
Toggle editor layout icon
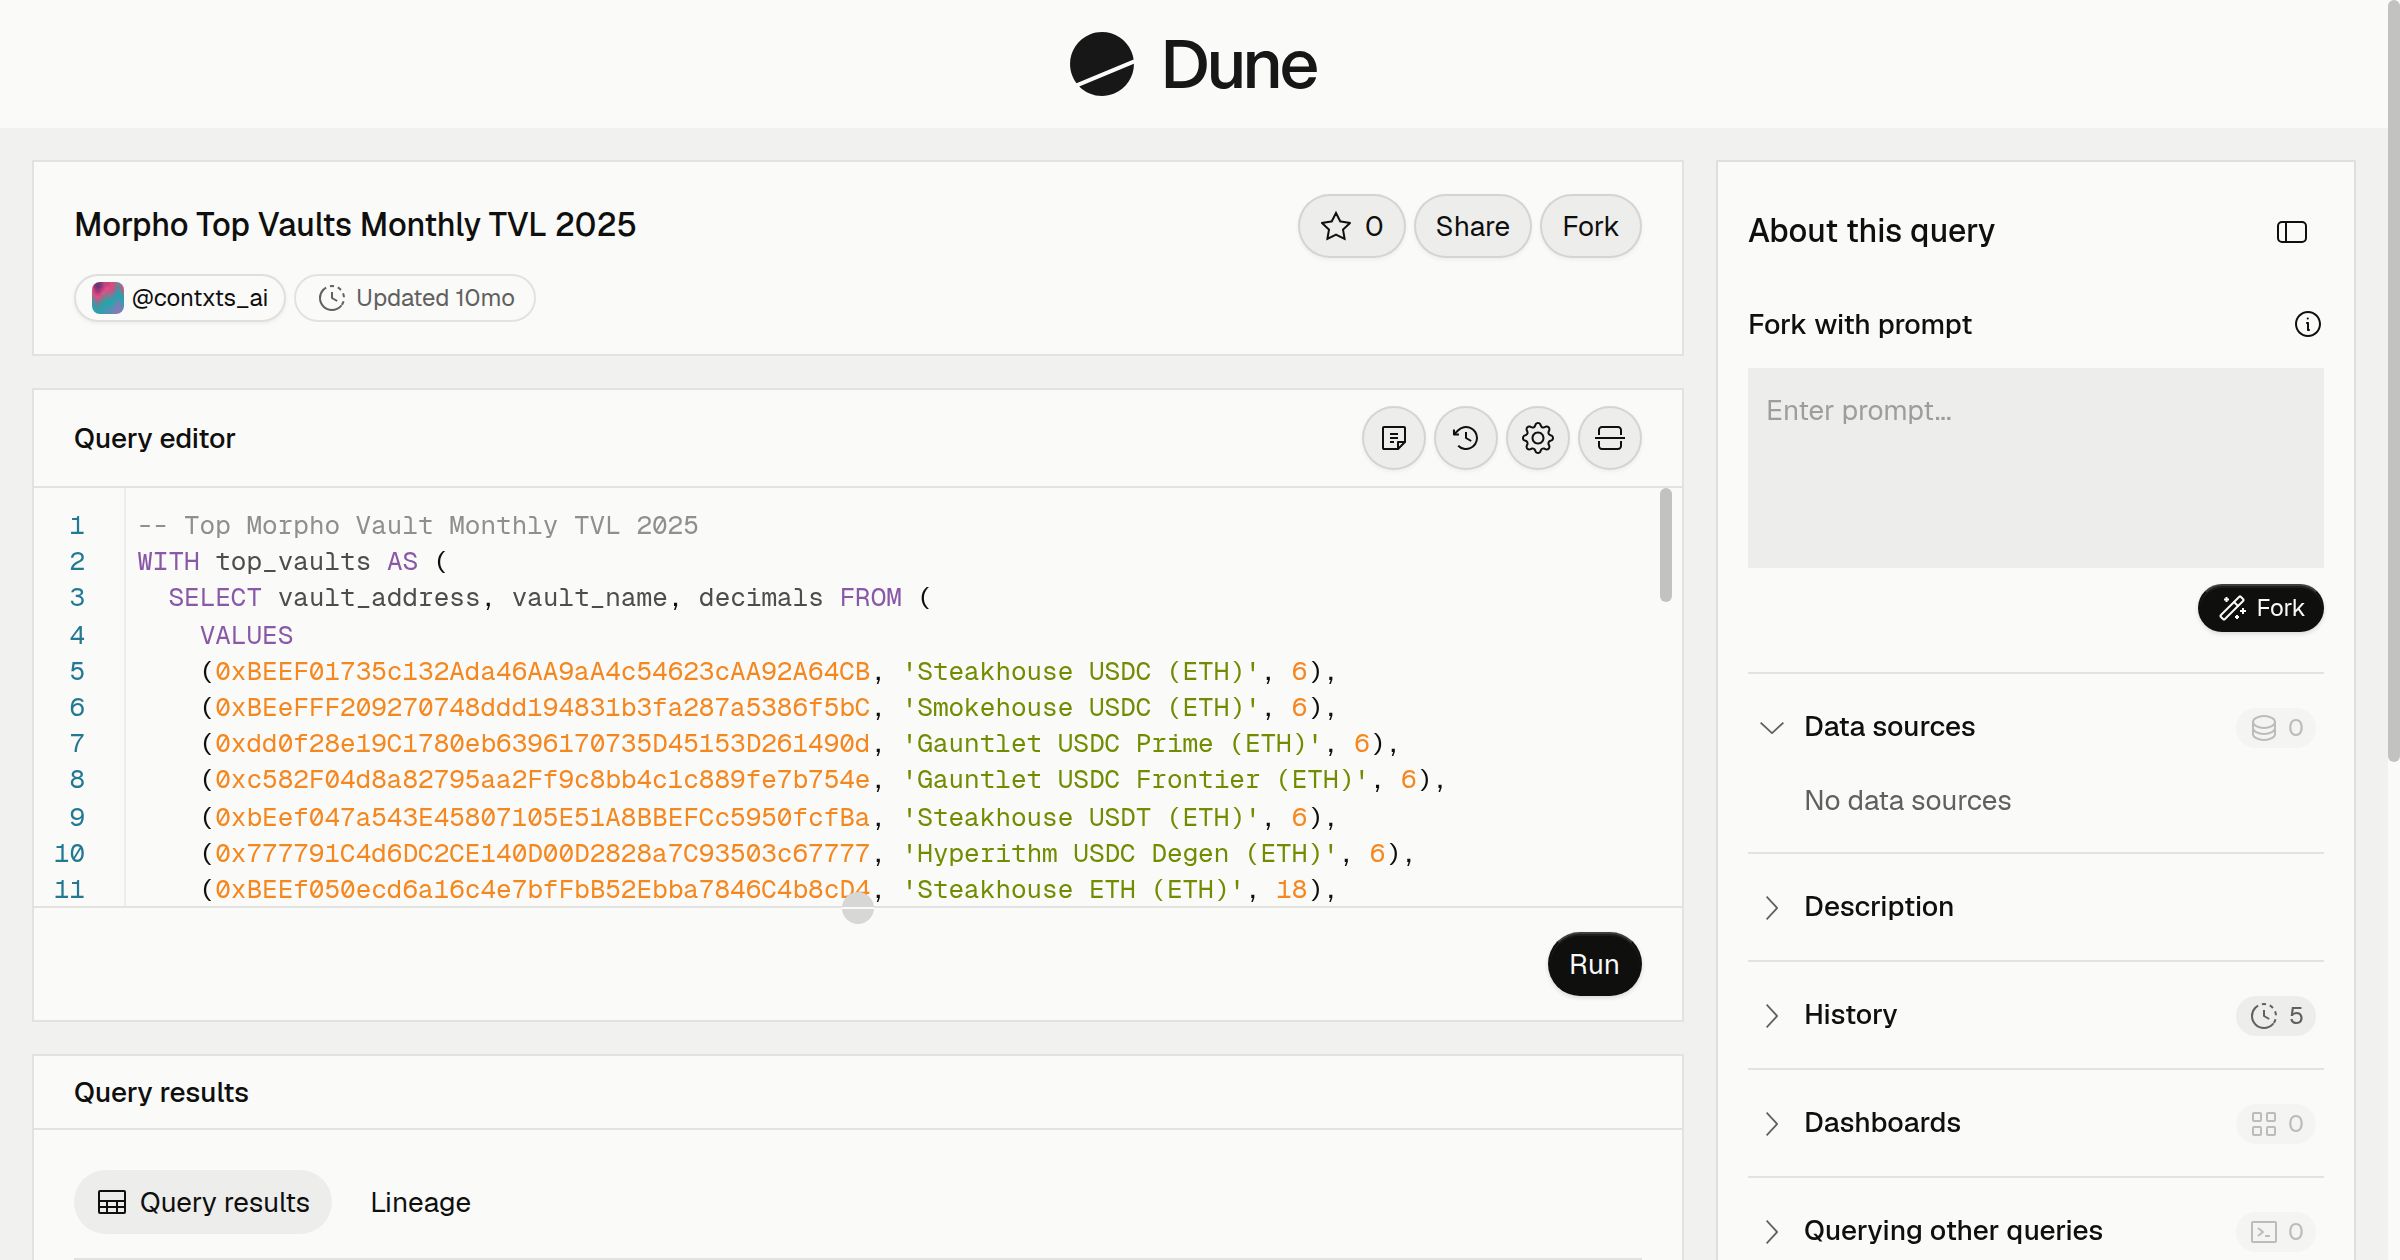tap(1609, 438)
